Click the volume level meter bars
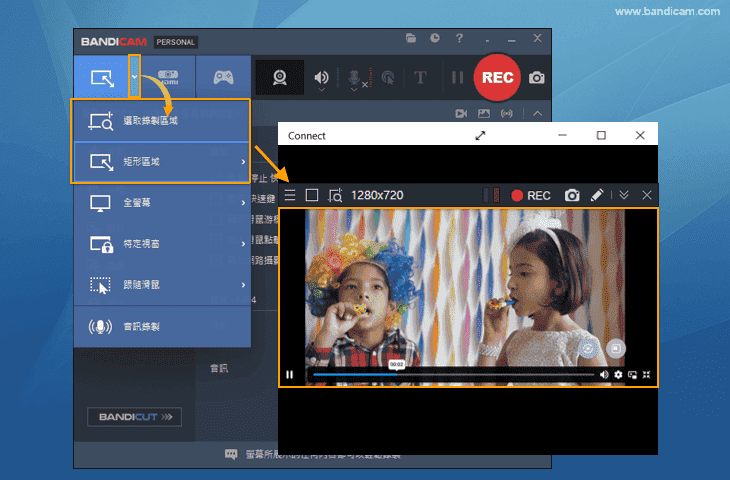The height and width of the screenshot is (480, 730). [x=491, y=196]
